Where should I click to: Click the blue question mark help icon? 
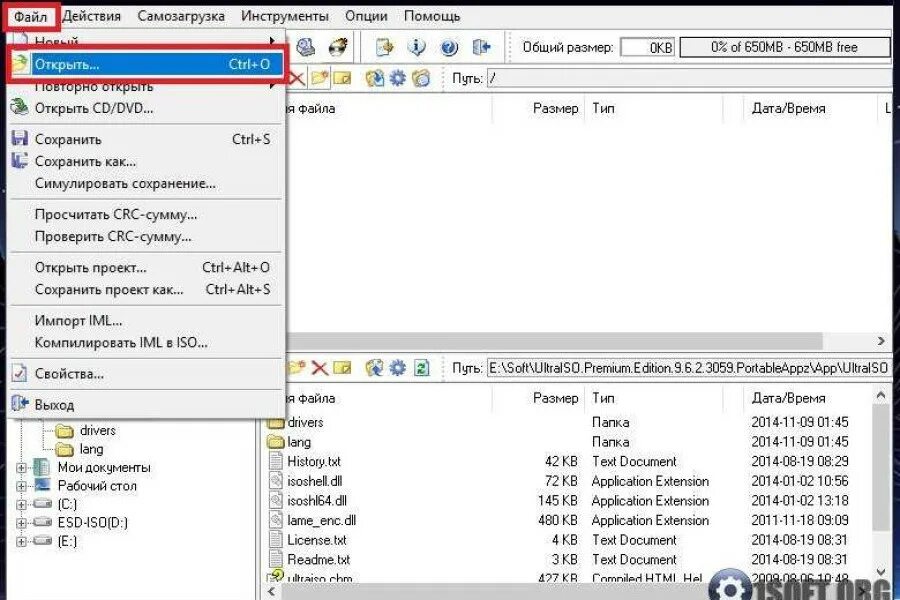449,47
